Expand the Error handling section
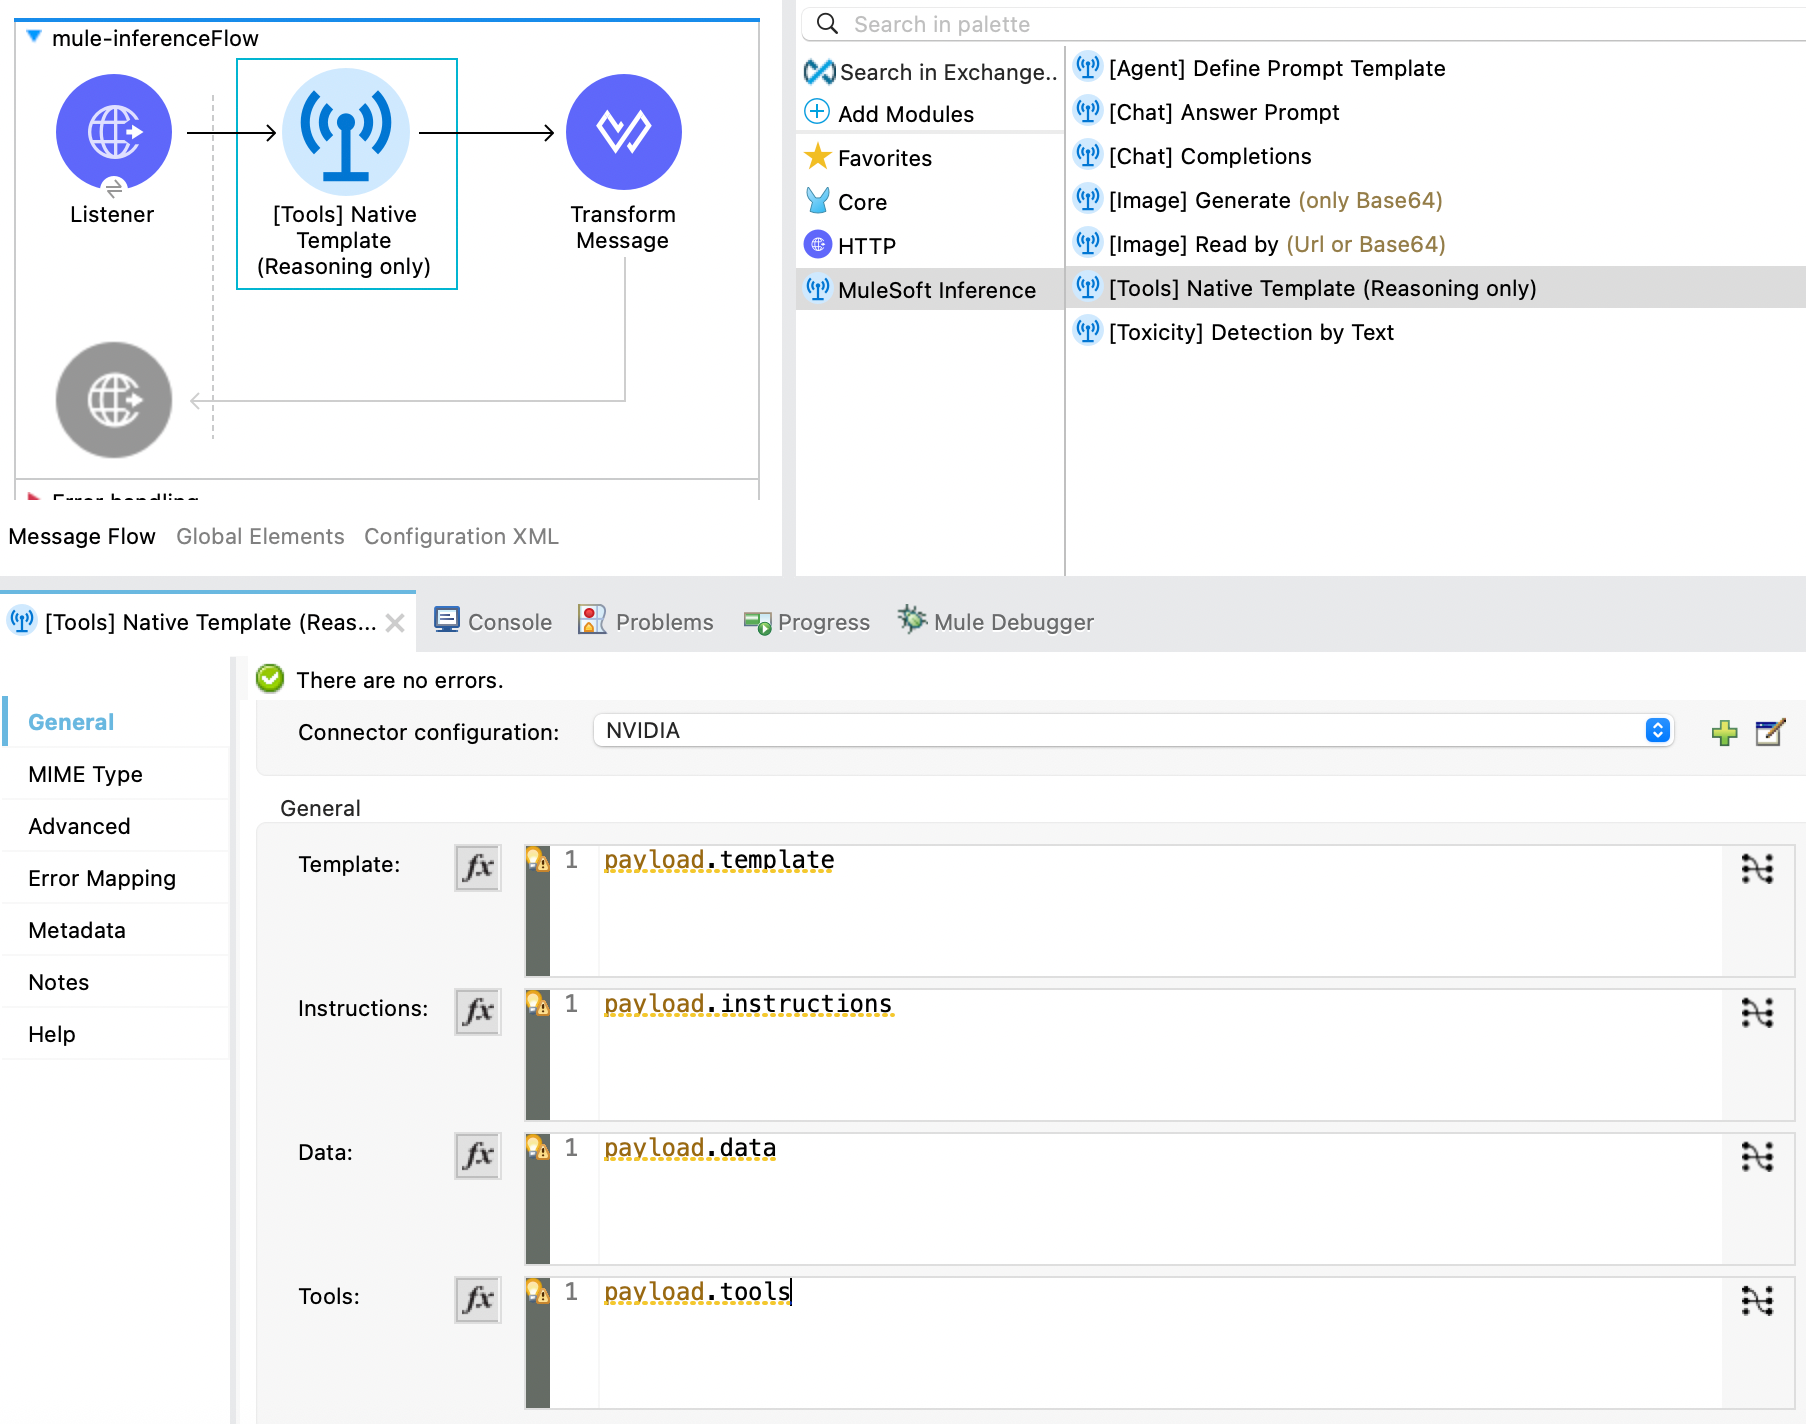 coord(34,496)
